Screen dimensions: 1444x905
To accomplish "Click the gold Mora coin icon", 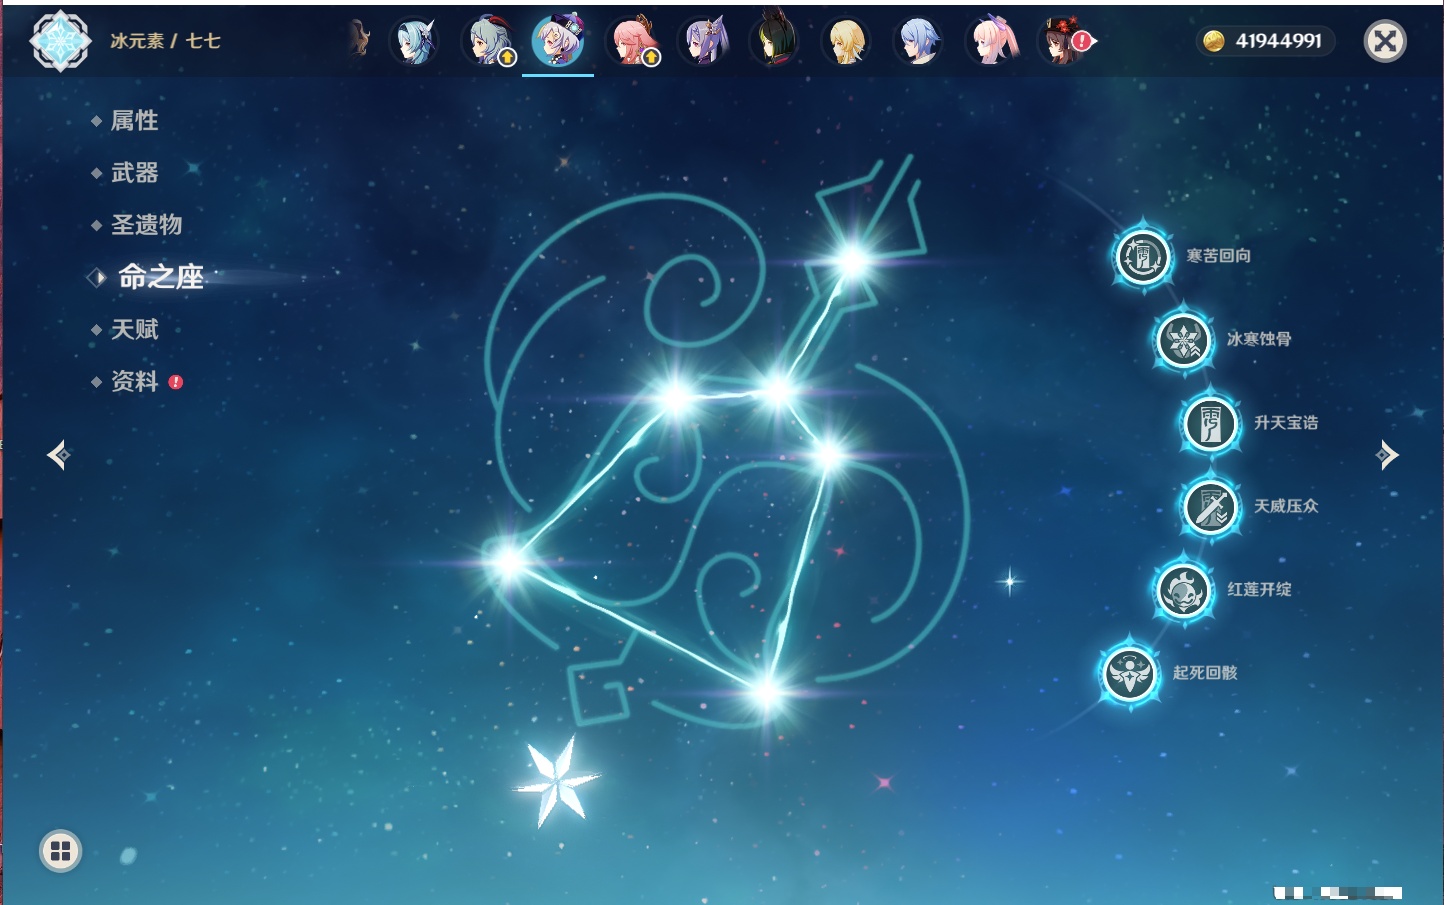I will pyautogui.click(x=1214, y=41).
